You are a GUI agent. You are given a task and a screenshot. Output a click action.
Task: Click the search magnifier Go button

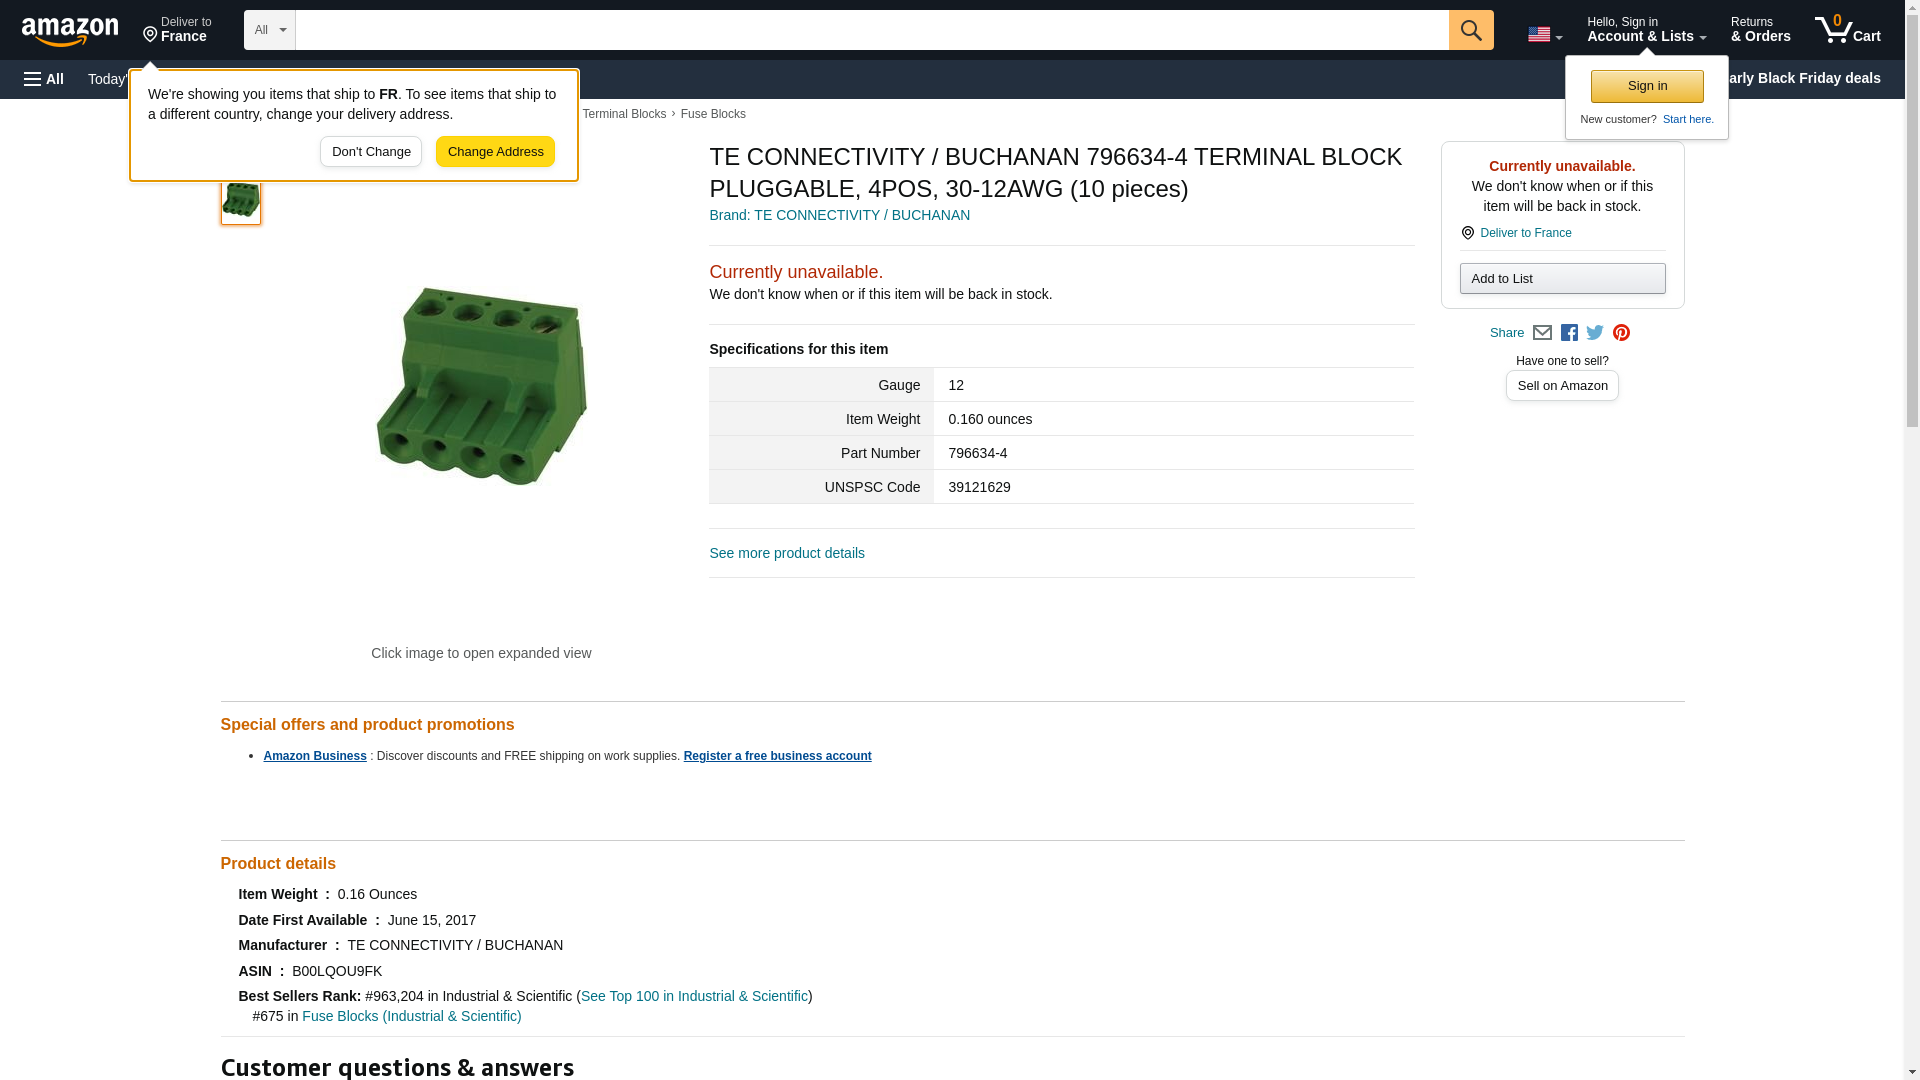(x=1470, y=30)
